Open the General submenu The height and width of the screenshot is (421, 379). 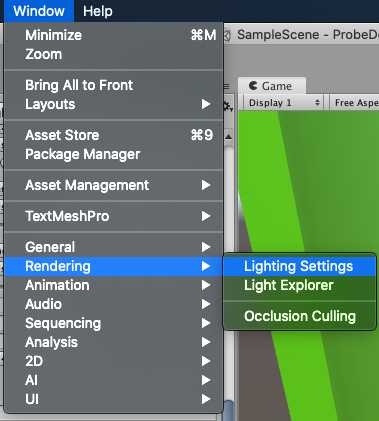pyautogui.click(x=114, y=247)
